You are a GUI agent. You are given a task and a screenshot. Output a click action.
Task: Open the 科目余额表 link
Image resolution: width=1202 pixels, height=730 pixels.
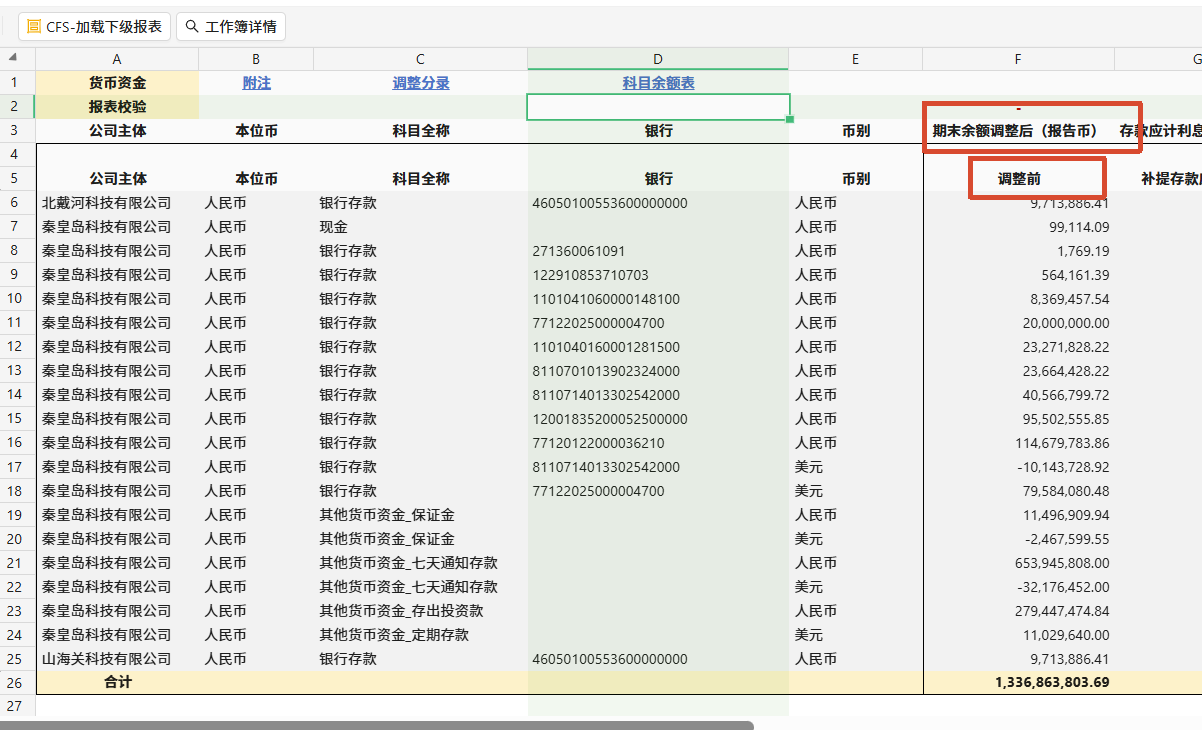pos(658,83)
